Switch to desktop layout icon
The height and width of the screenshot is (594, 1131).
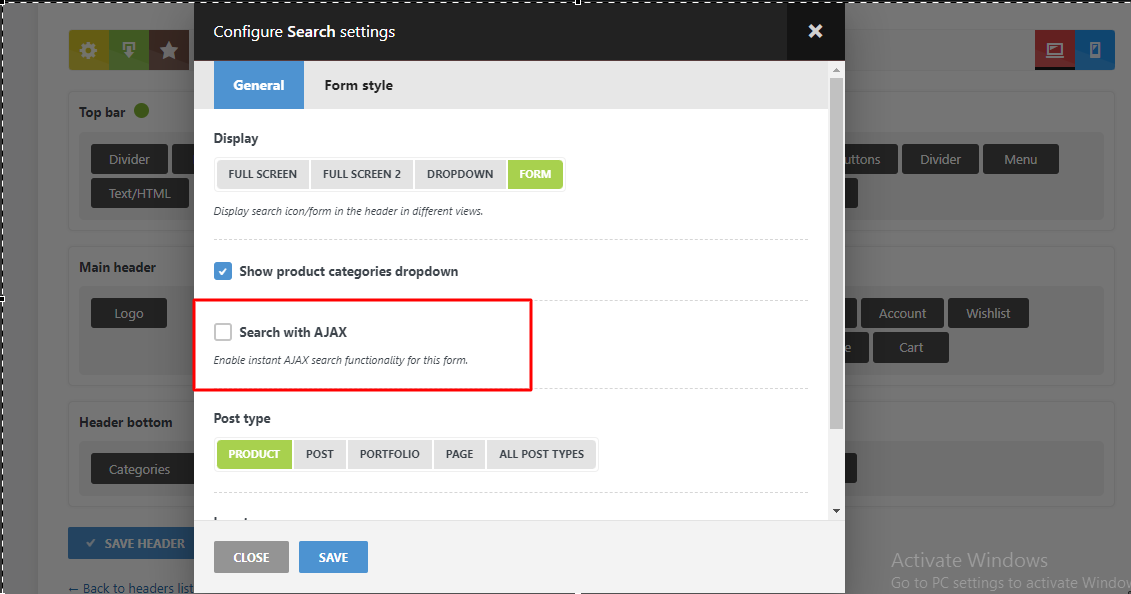pyautogui.click(x=1055, y=50)
